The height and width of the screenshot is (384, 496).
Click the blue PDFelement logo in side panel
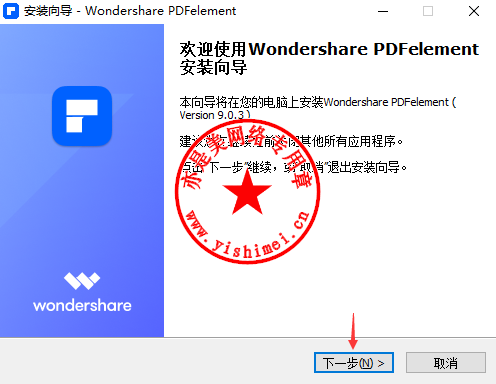pyautogui.click(x=82, y=116)
